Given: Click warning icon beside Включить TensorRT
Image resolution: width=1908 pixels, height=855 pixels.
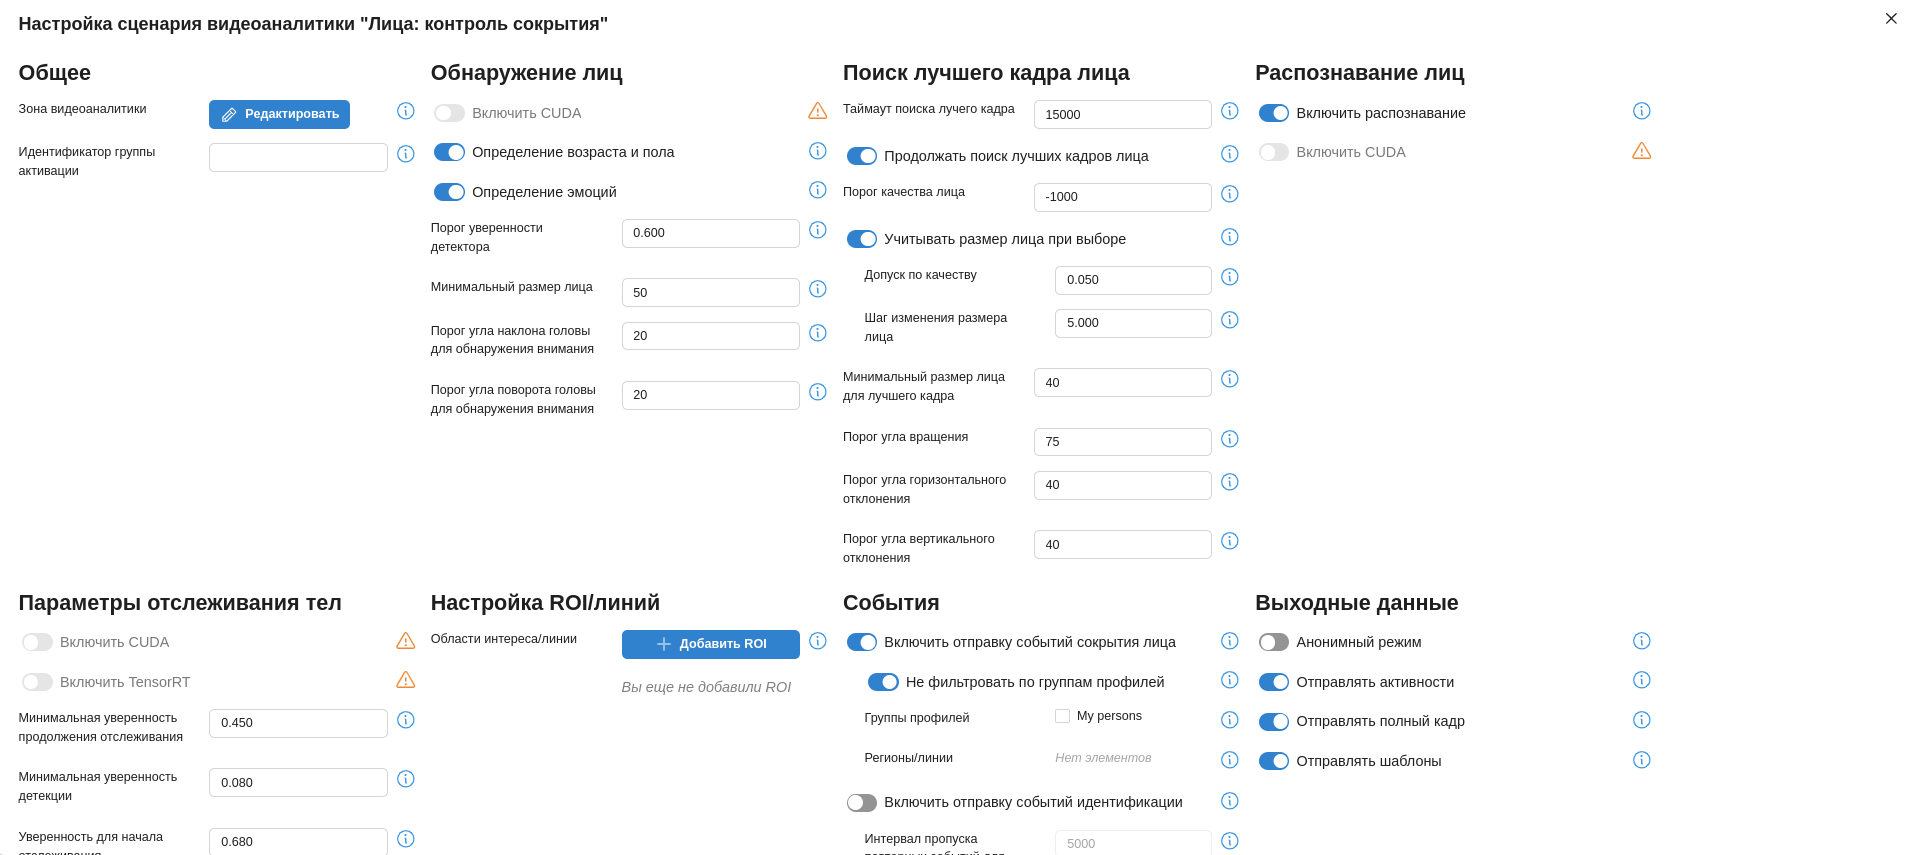Looking at the screenshot, I should [x=405, y=680].
